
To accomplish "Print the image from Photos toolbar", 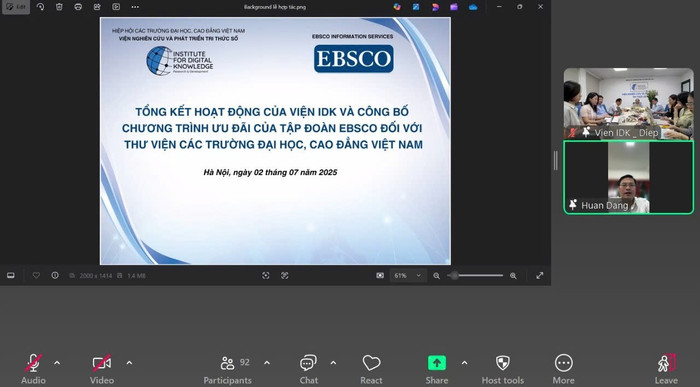I will coord(78,7).
